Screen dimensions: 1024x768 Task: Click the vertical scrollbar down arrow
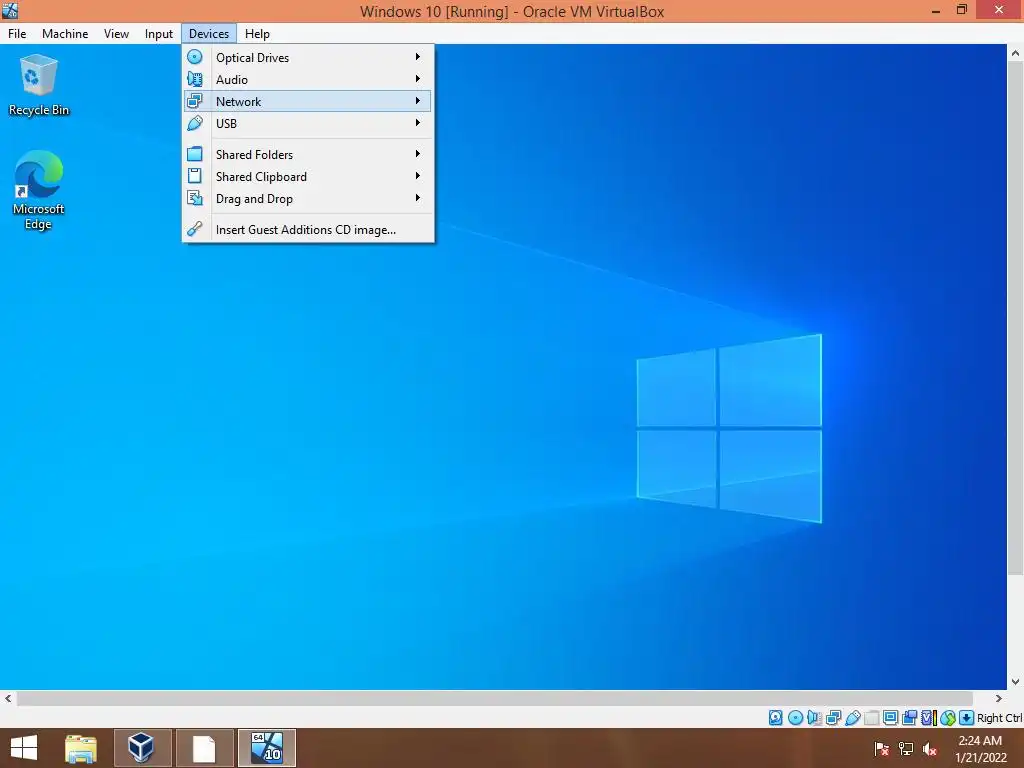(1016, 682)
